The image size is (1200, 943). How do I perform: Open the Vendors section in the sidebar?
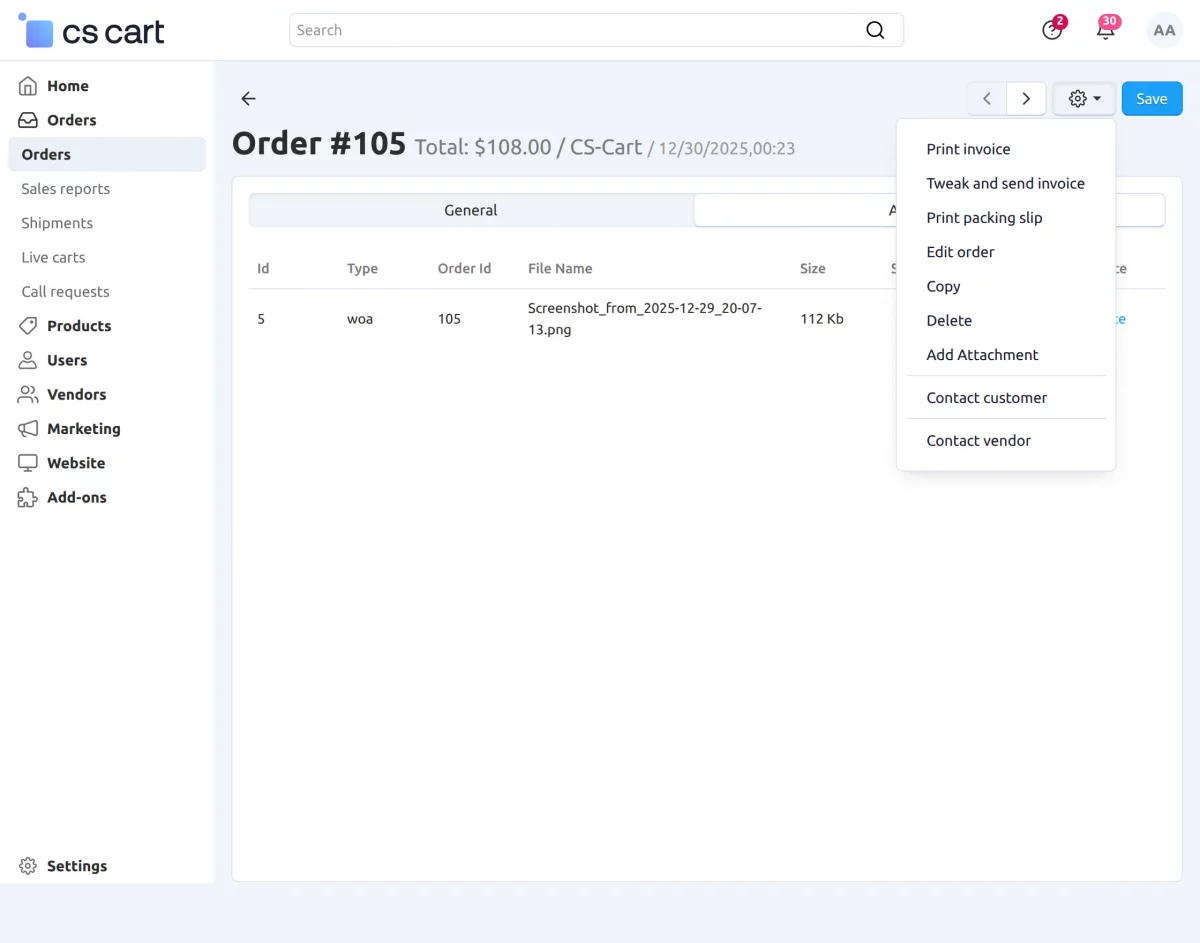(76, 394)
